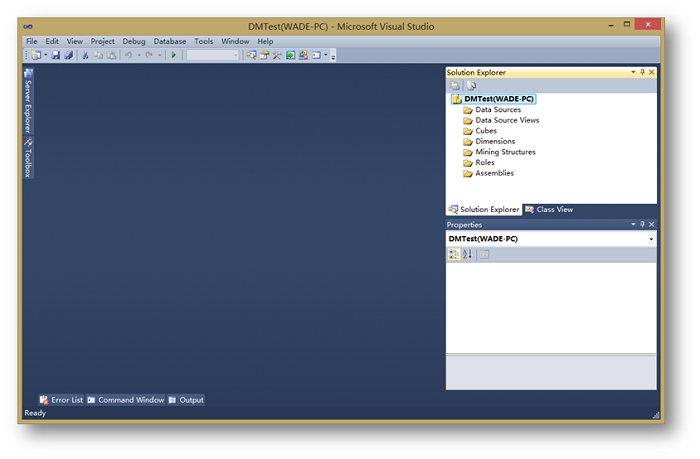The width and height of the screenshot is (700, 459).
Task: Click the Paste toolbar icon
Action: pos(112,55)
